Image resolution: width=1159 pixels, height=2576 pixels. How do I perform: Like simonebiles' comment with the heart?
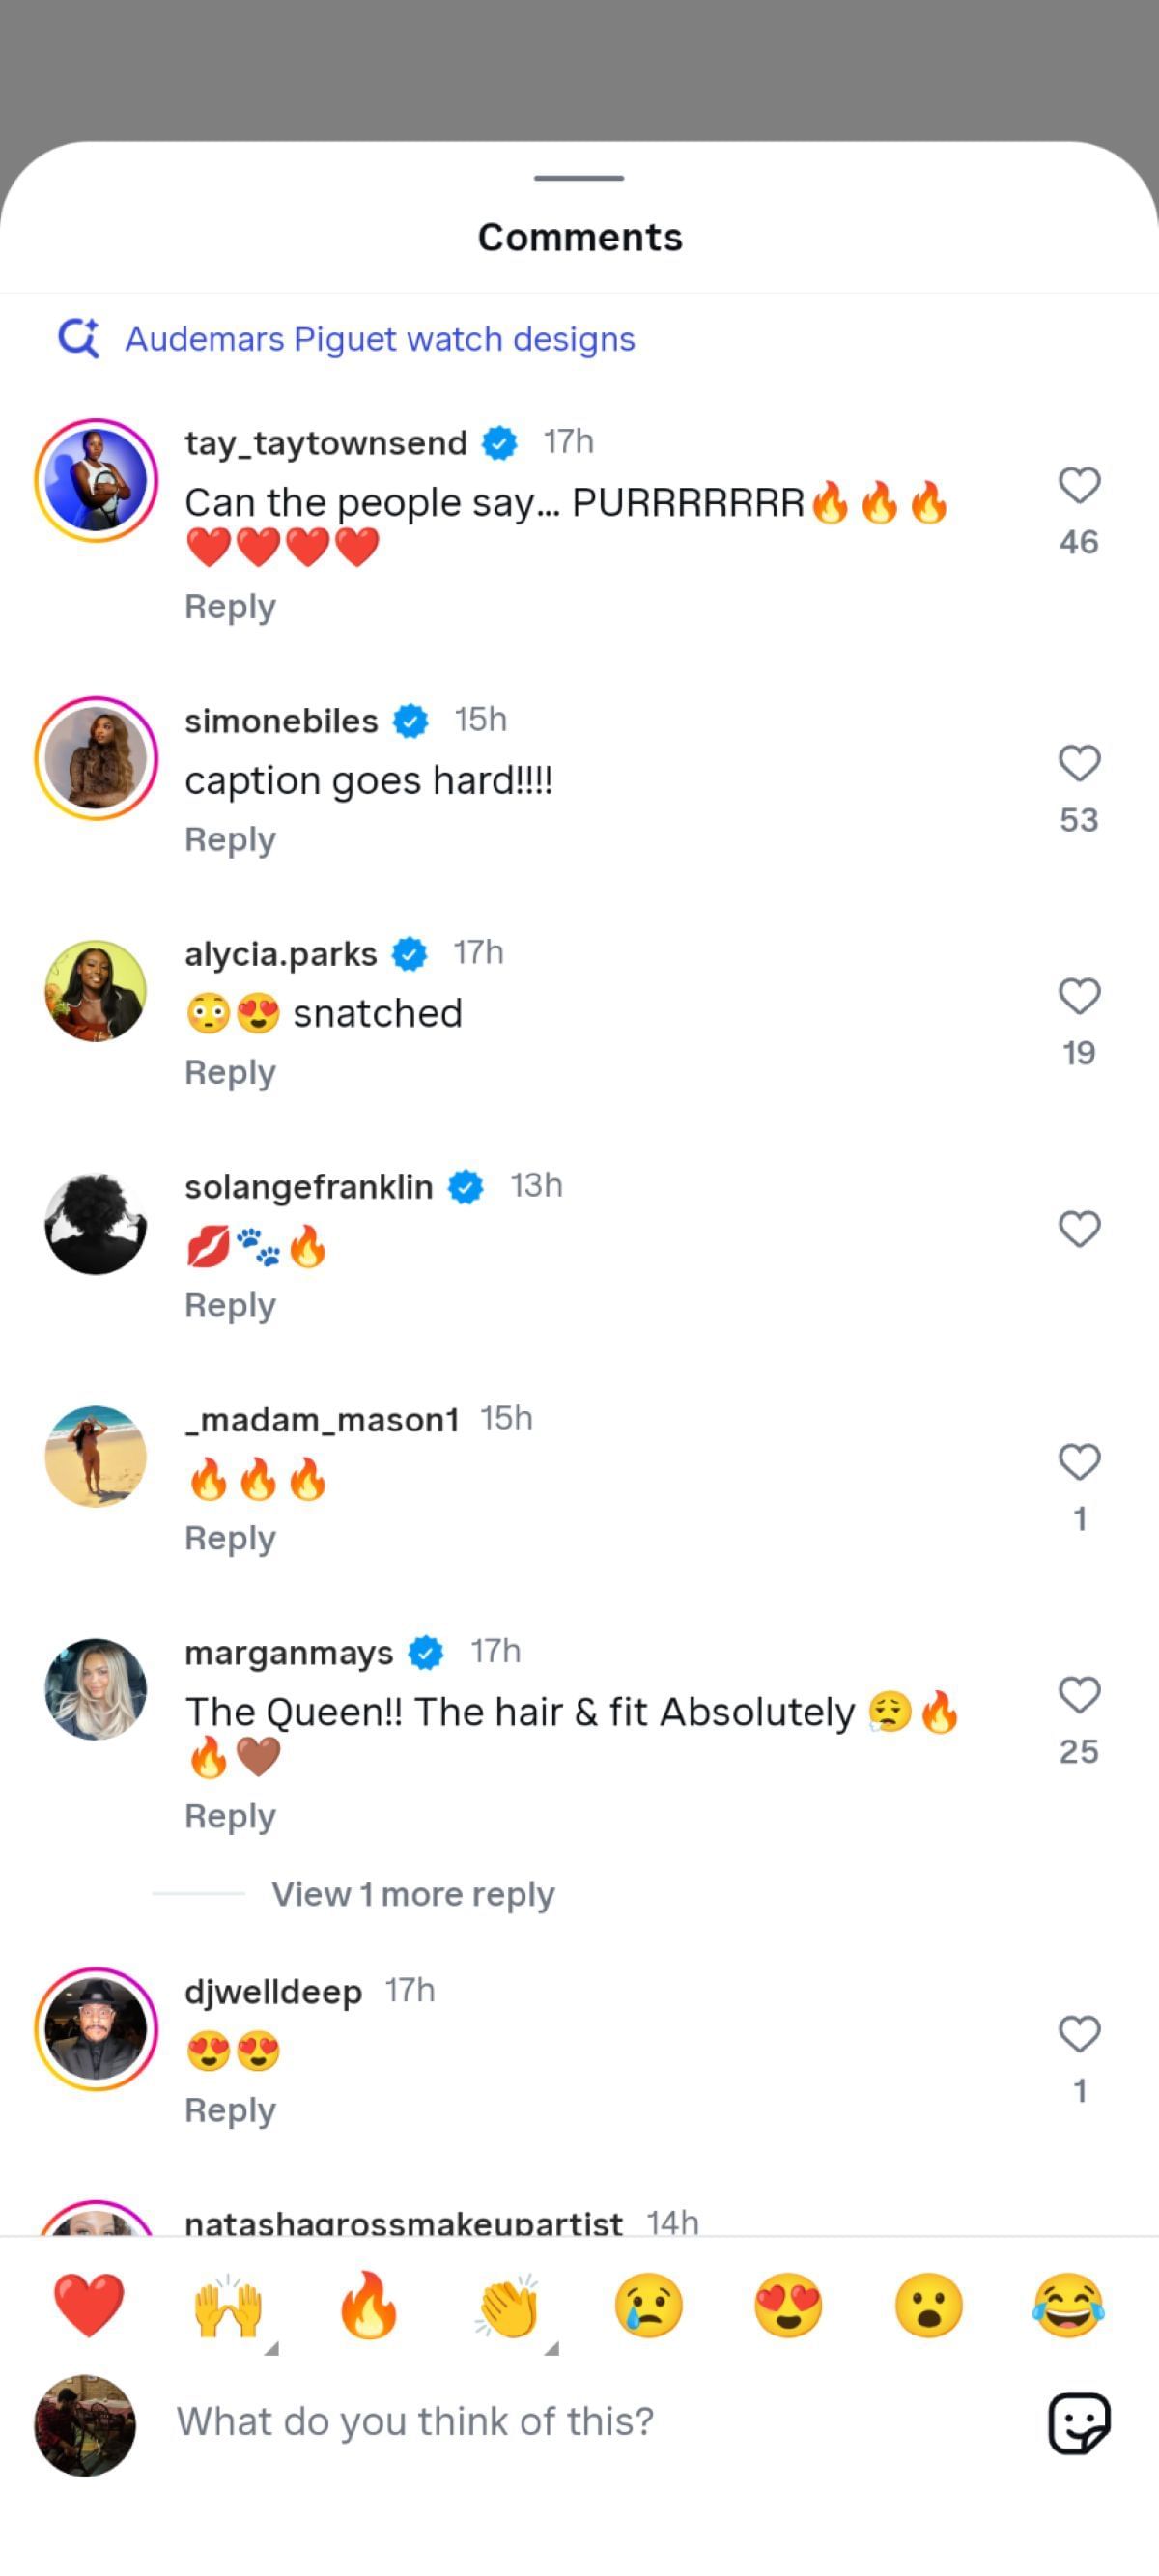1079,764
